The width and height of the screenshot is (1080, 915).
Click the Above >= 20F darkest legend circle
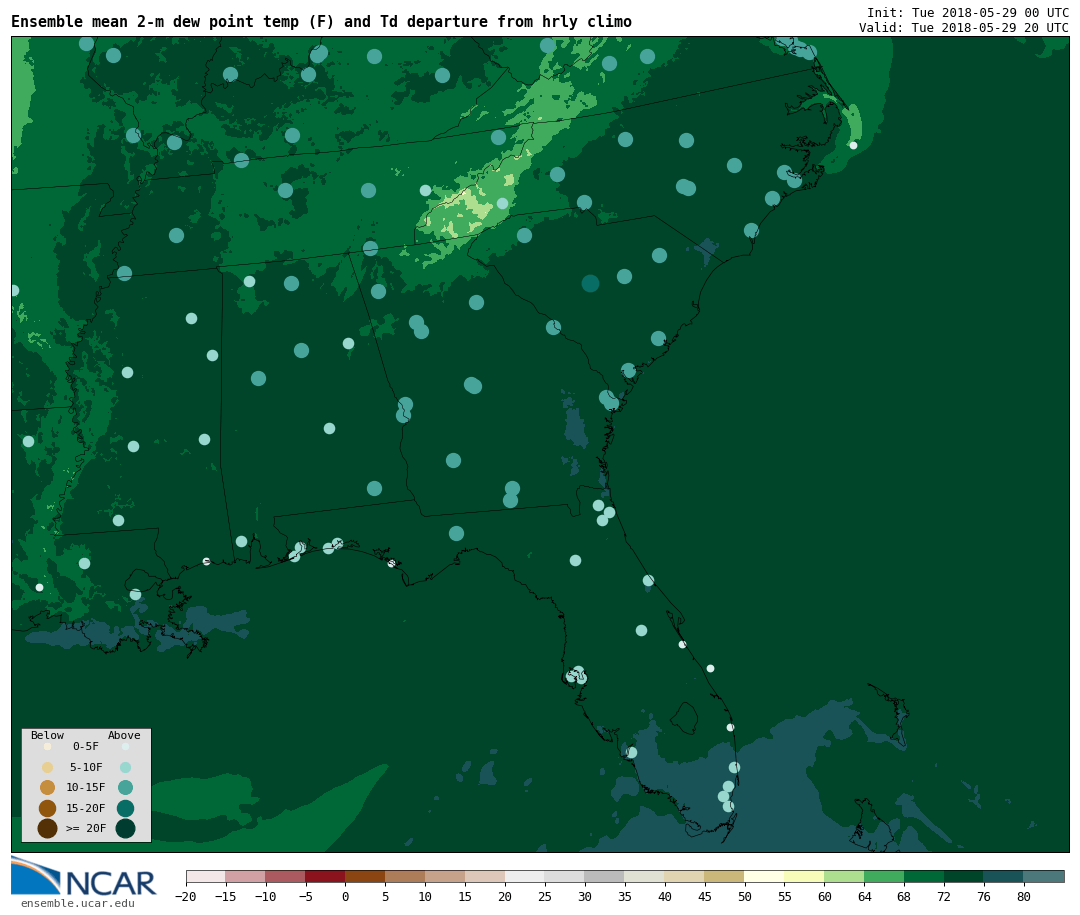pyautogui.click(x=125, y=828)
